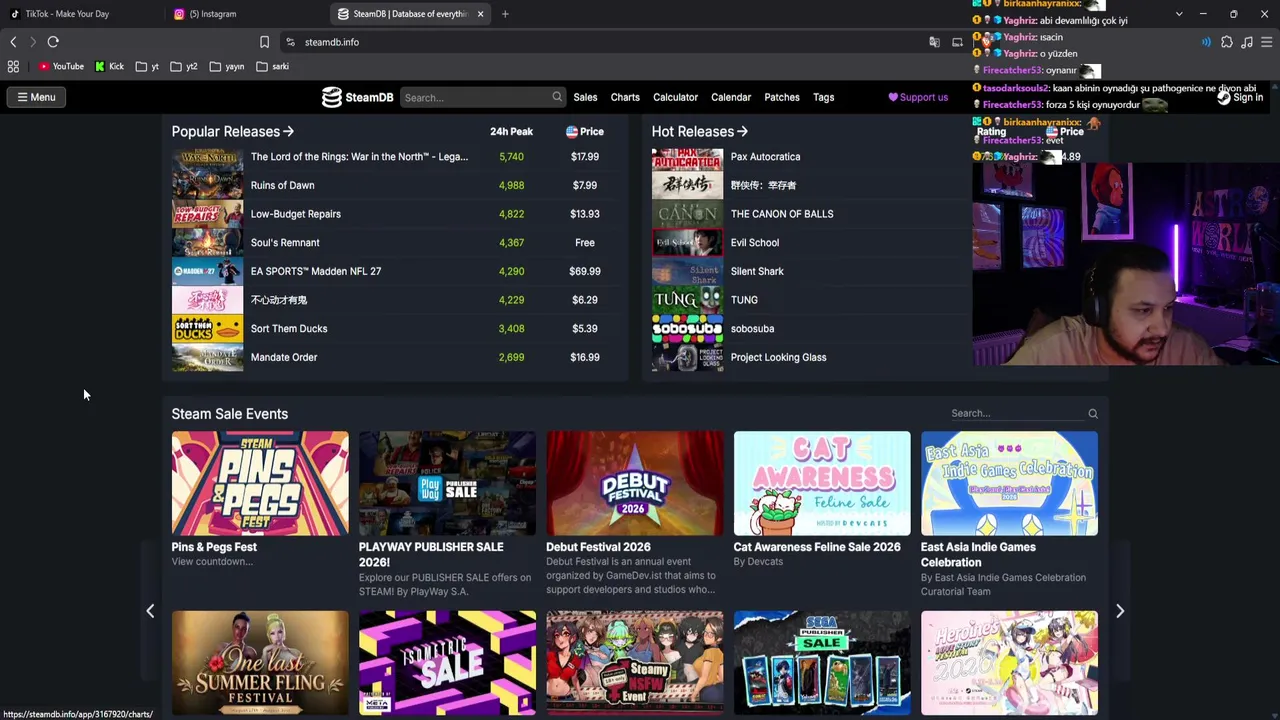Go back with browser back arrow
The width and height of the screenshot is (1280, 720).
(13, 42)
